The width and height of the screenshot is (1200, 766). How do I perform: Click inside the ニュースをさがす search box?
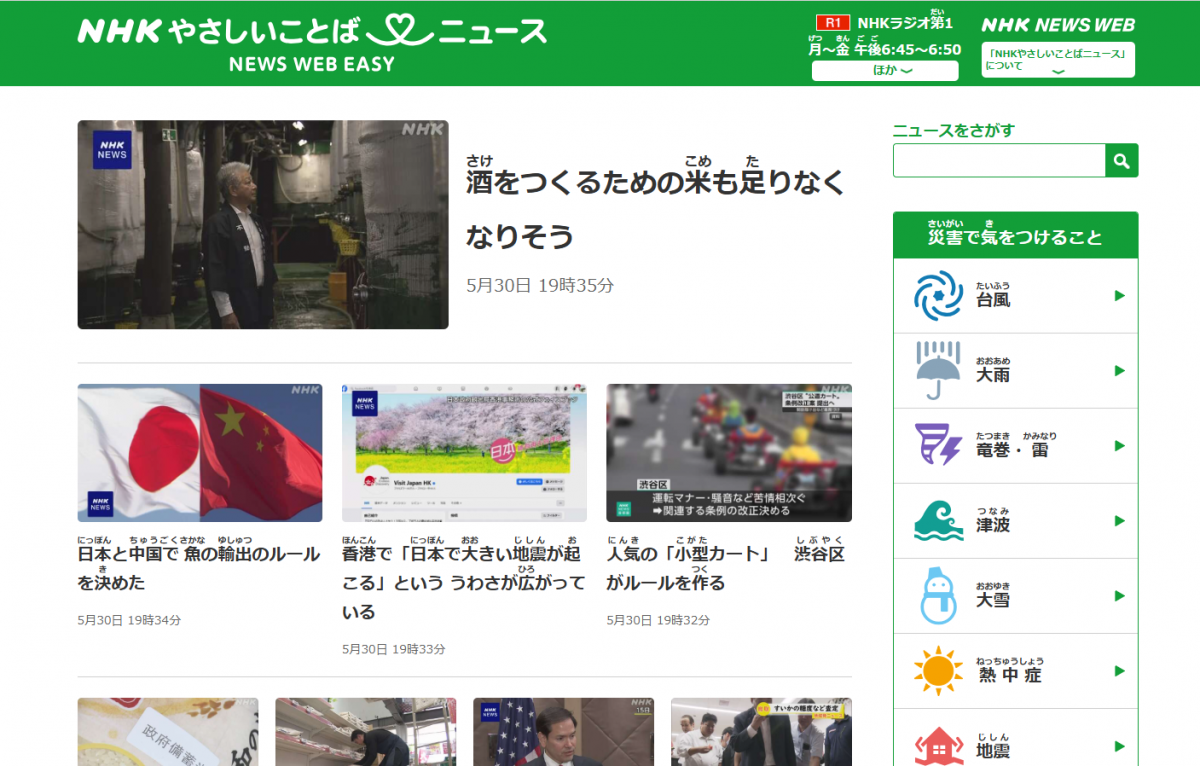point(998,160)
